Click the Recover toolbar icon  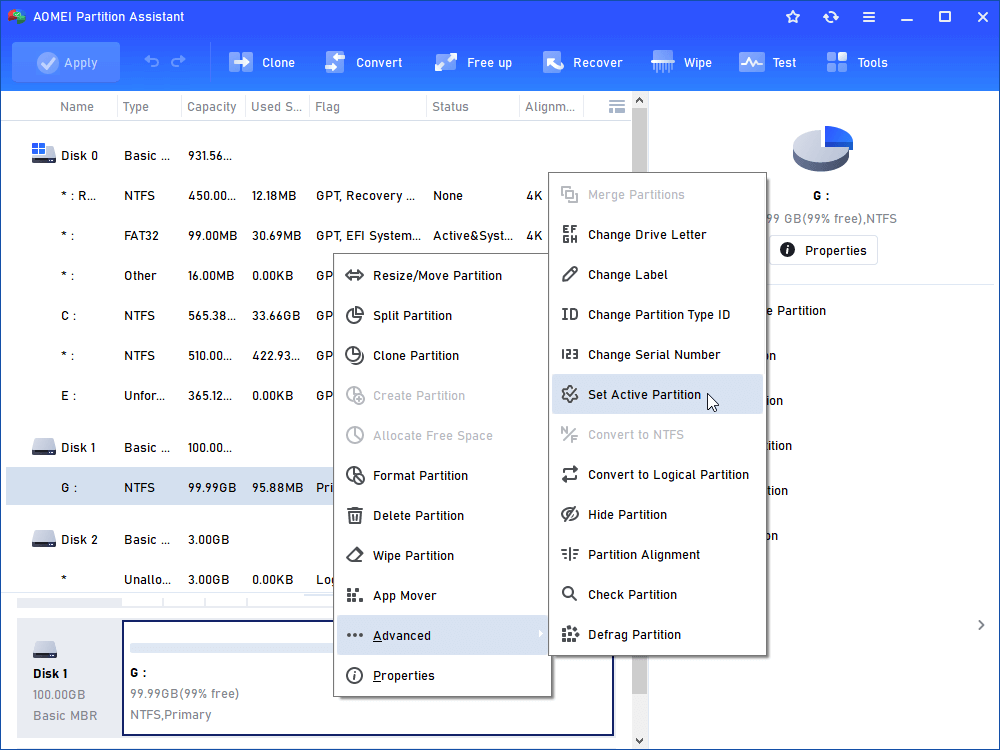[x=583, y=62]
